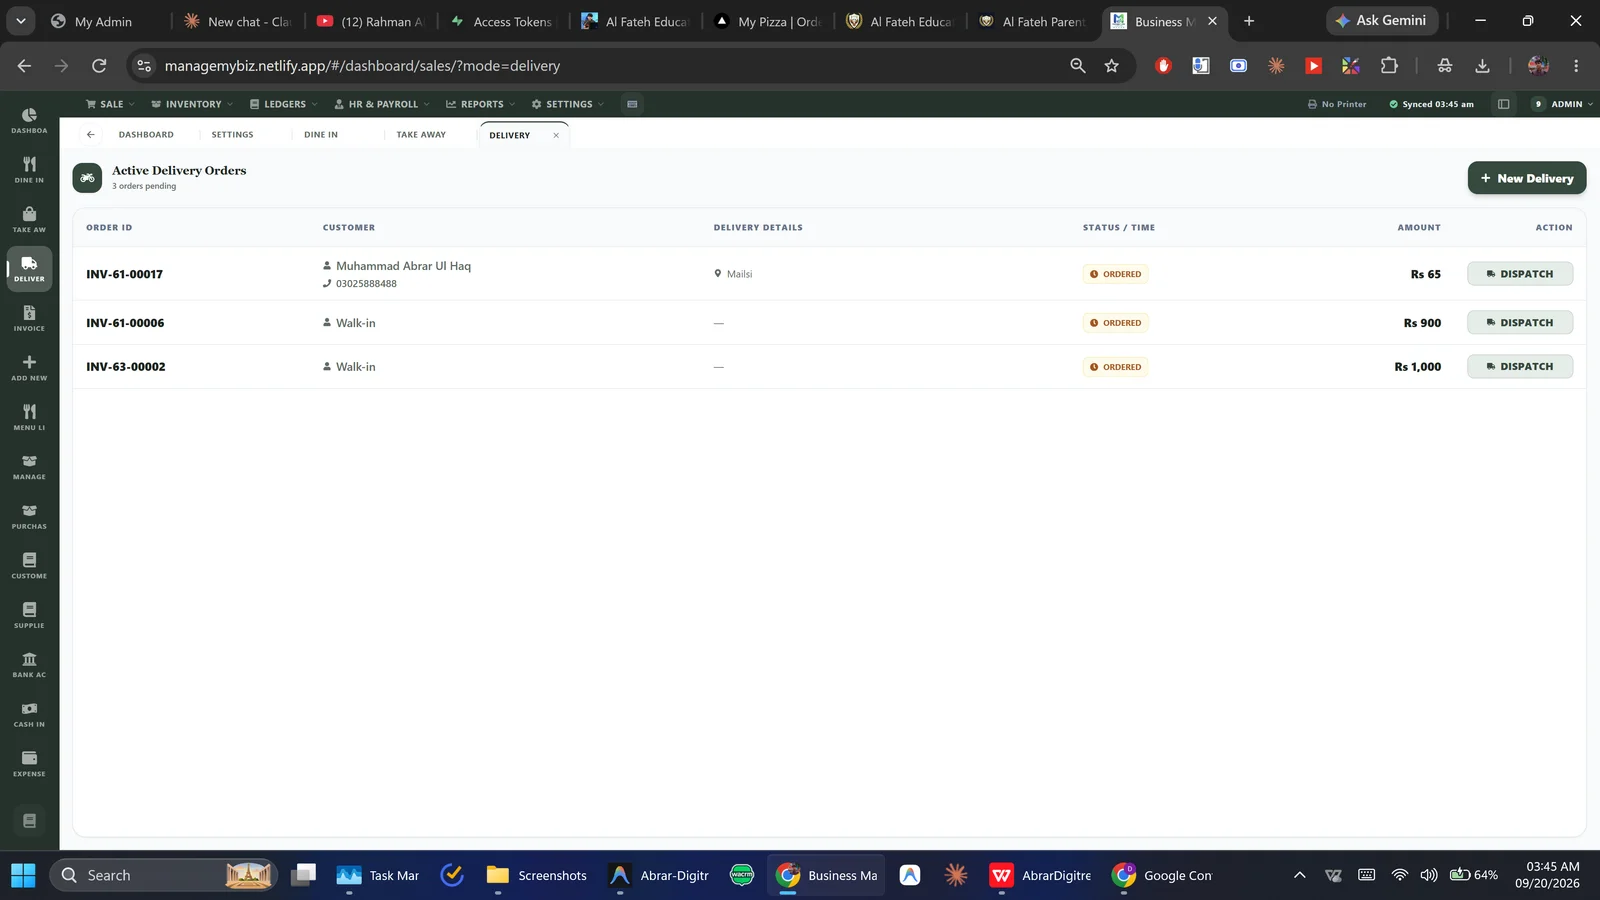The image size is (1600, 900).
Task: Expand the INVENTORY menu dropdown
Action: 192,104
